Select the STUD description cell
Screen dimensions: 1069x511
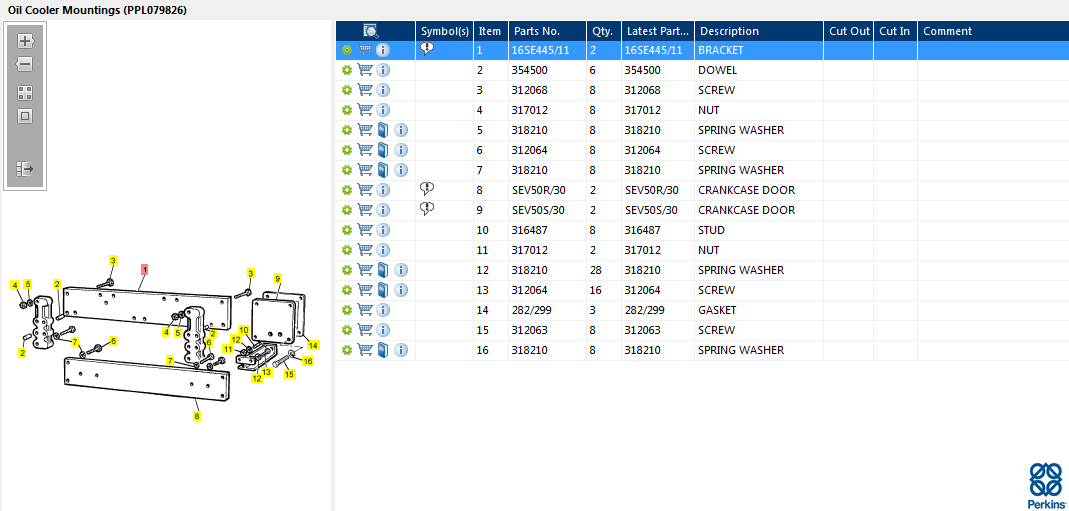point(759,230)
